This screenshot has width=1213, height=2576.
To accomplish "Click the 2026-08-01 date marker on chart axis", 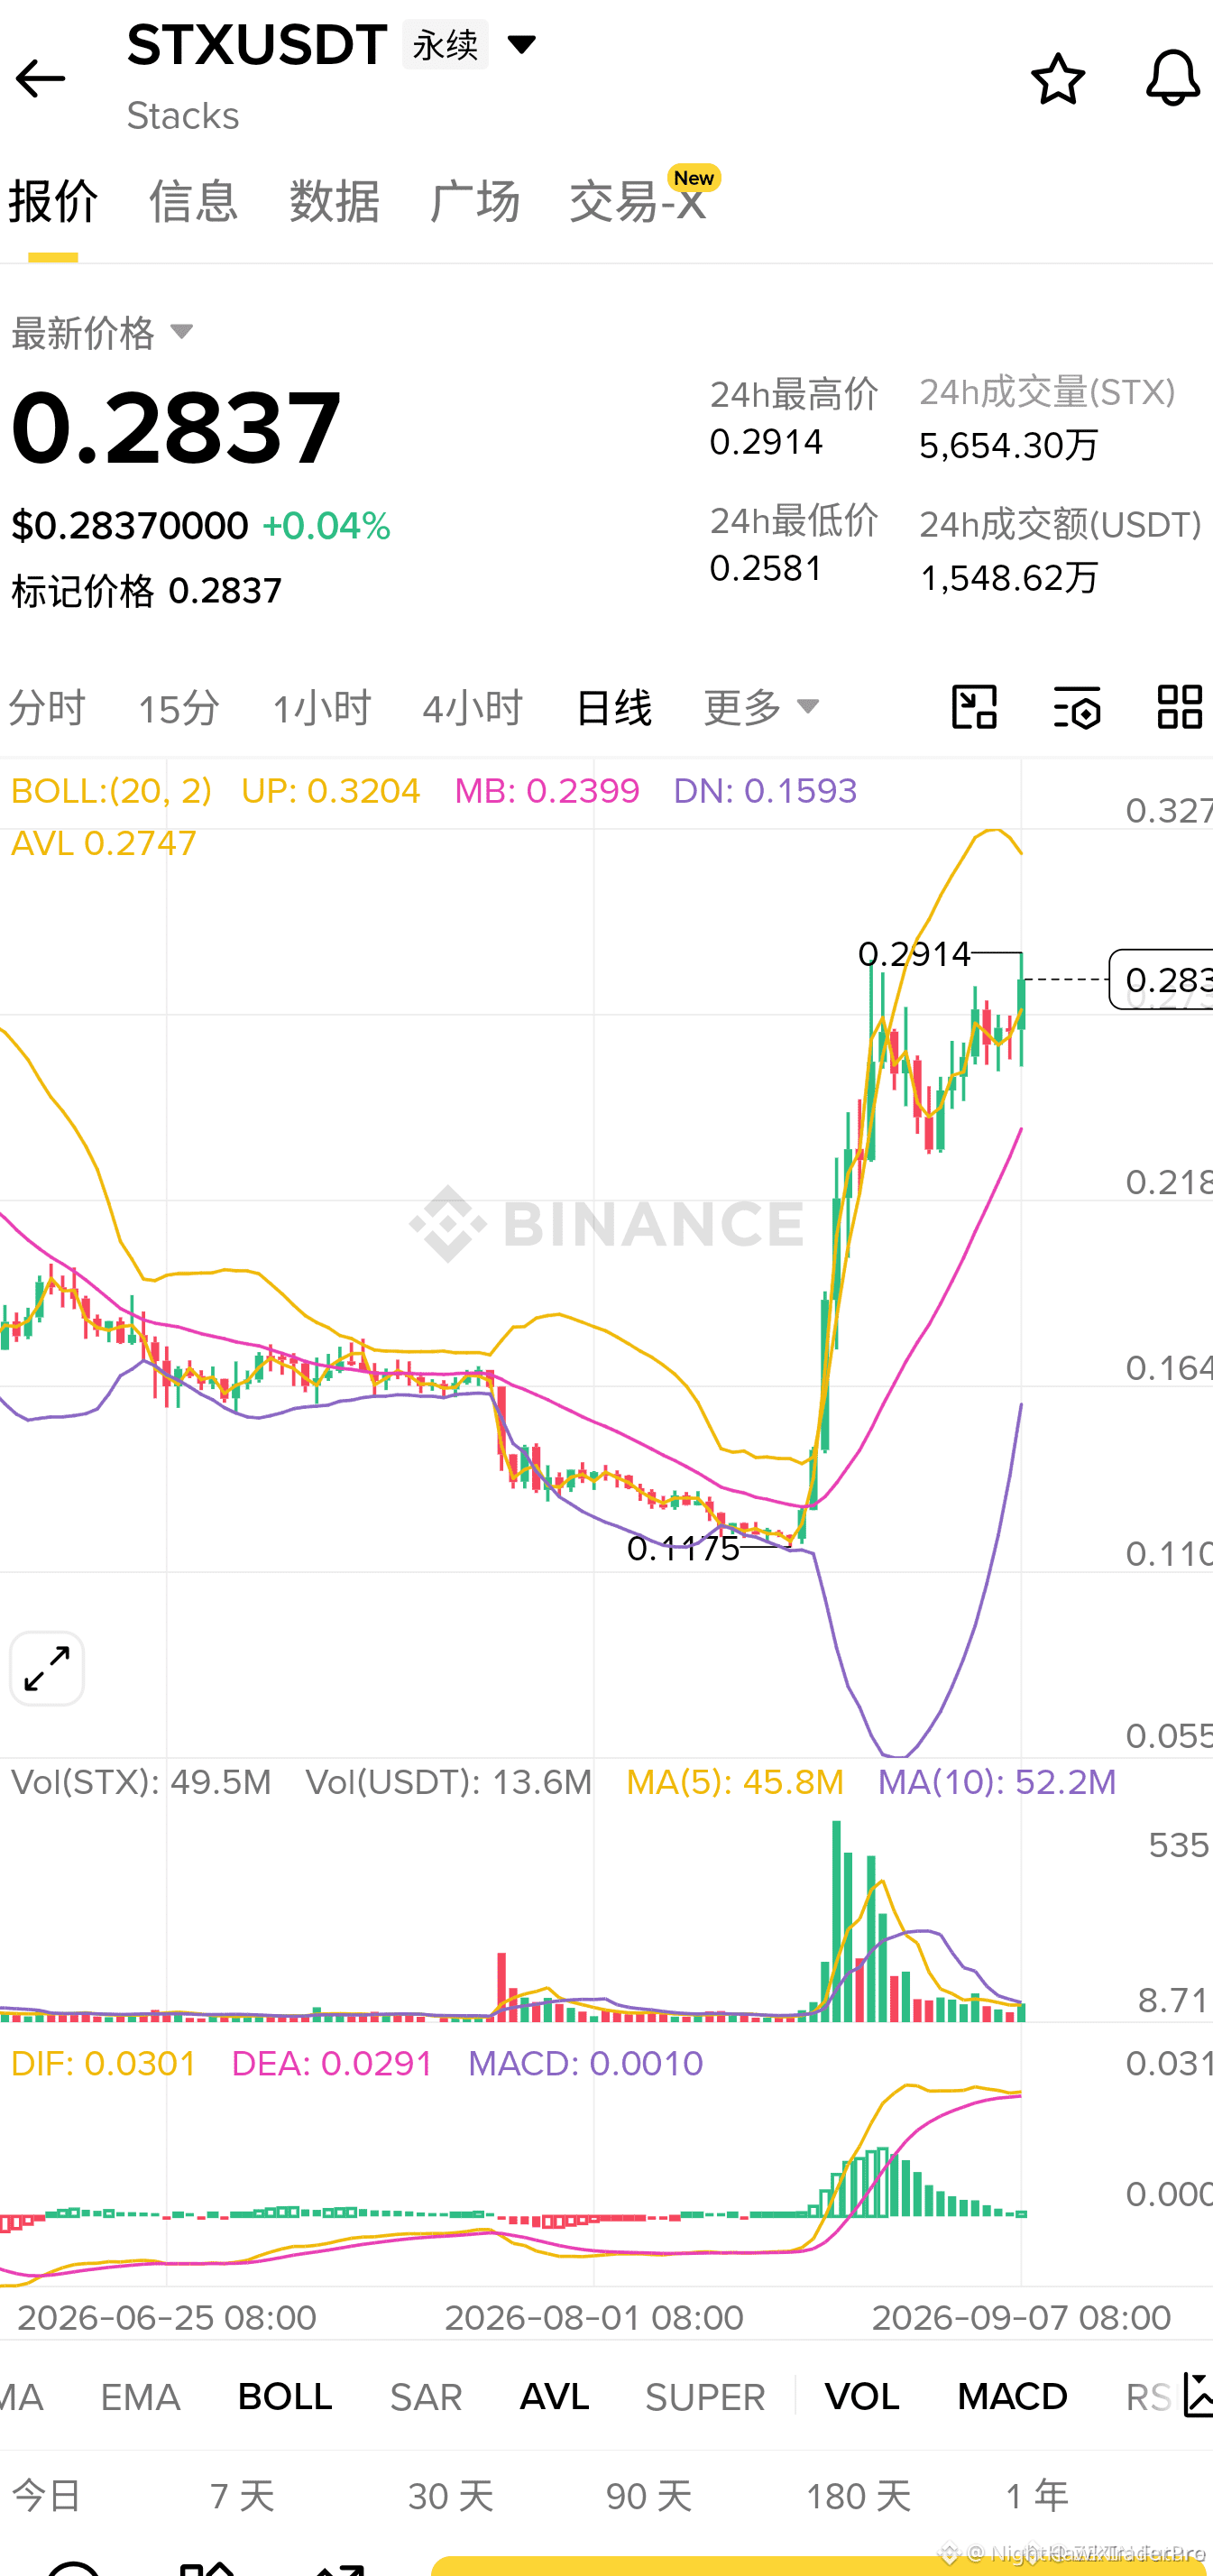I will [x=594, y=2317].
